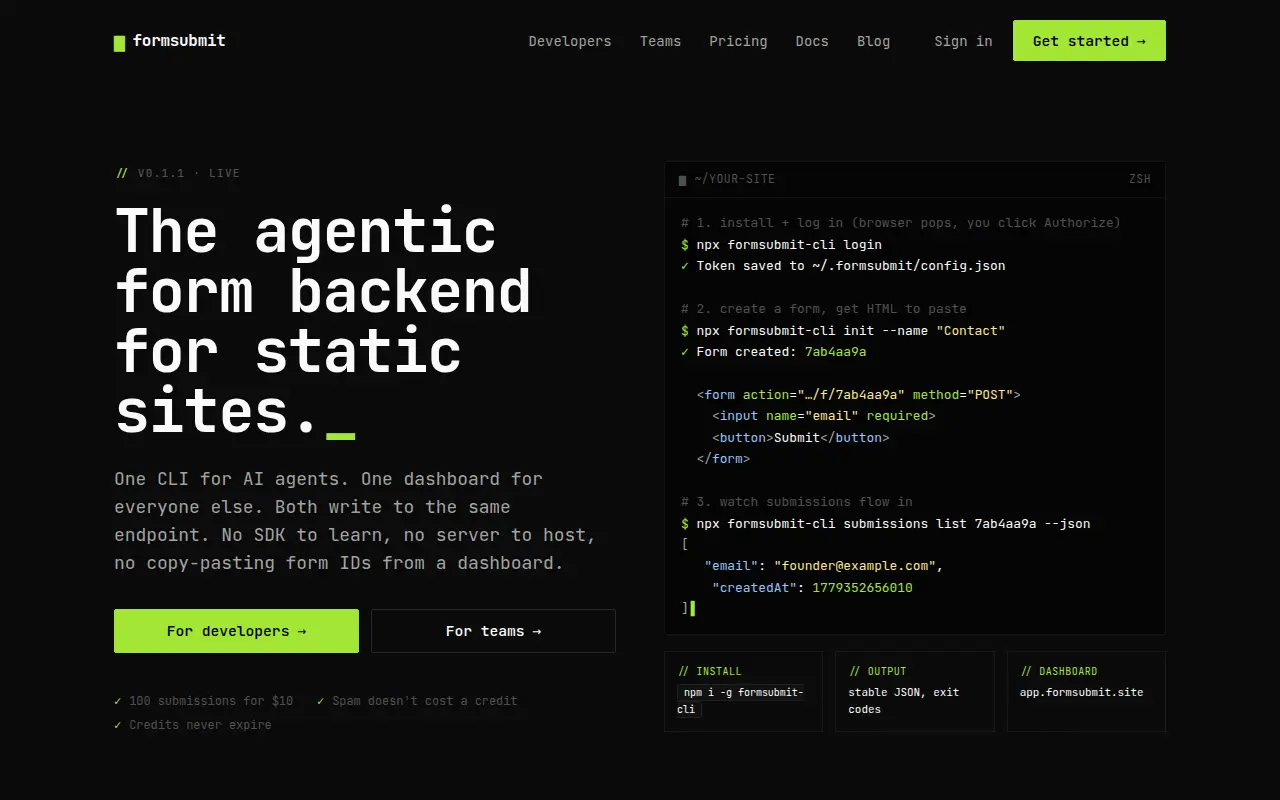Click the terminal window icon beside ~/YOUR-SITE
Screen dimensions: 1280x800
(682, 180)
